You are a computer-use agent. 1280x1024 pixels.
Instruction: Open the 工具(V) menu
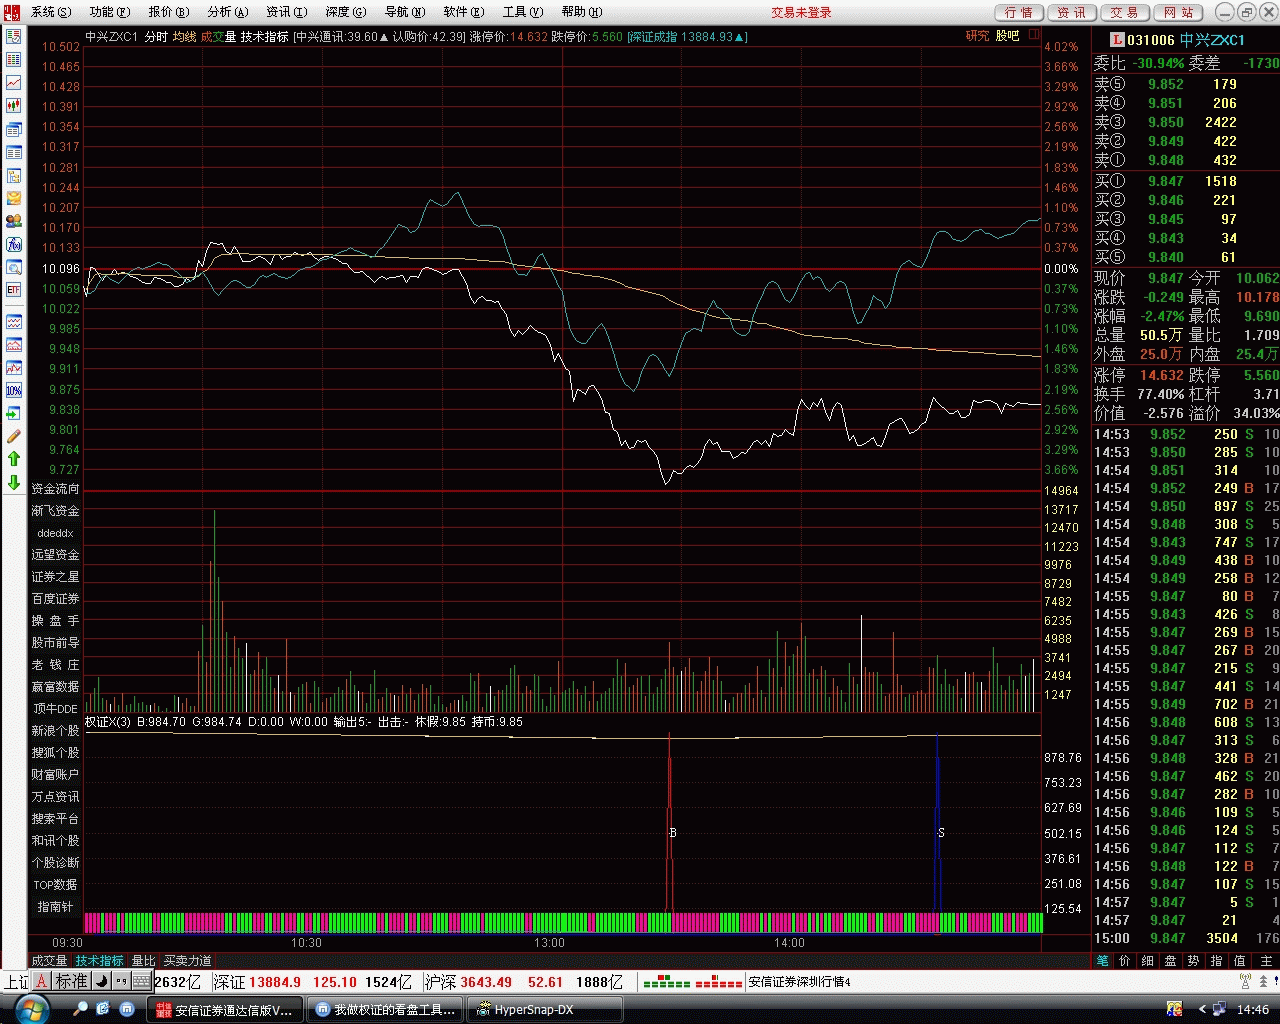click(x=523, y=12)
